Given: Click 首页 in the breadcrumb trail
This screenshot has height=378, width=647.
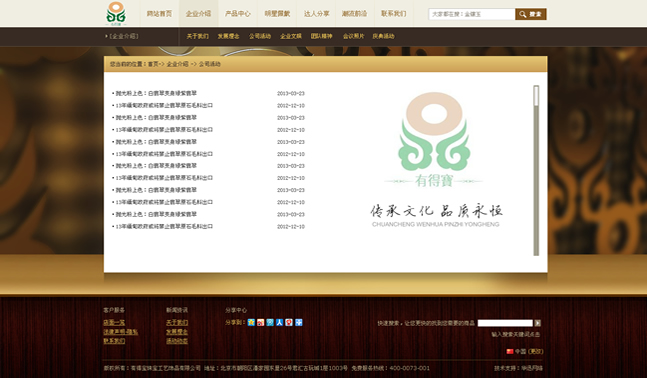Looking at the screenshot, I should pyautogui.click(x=153, y=64).
